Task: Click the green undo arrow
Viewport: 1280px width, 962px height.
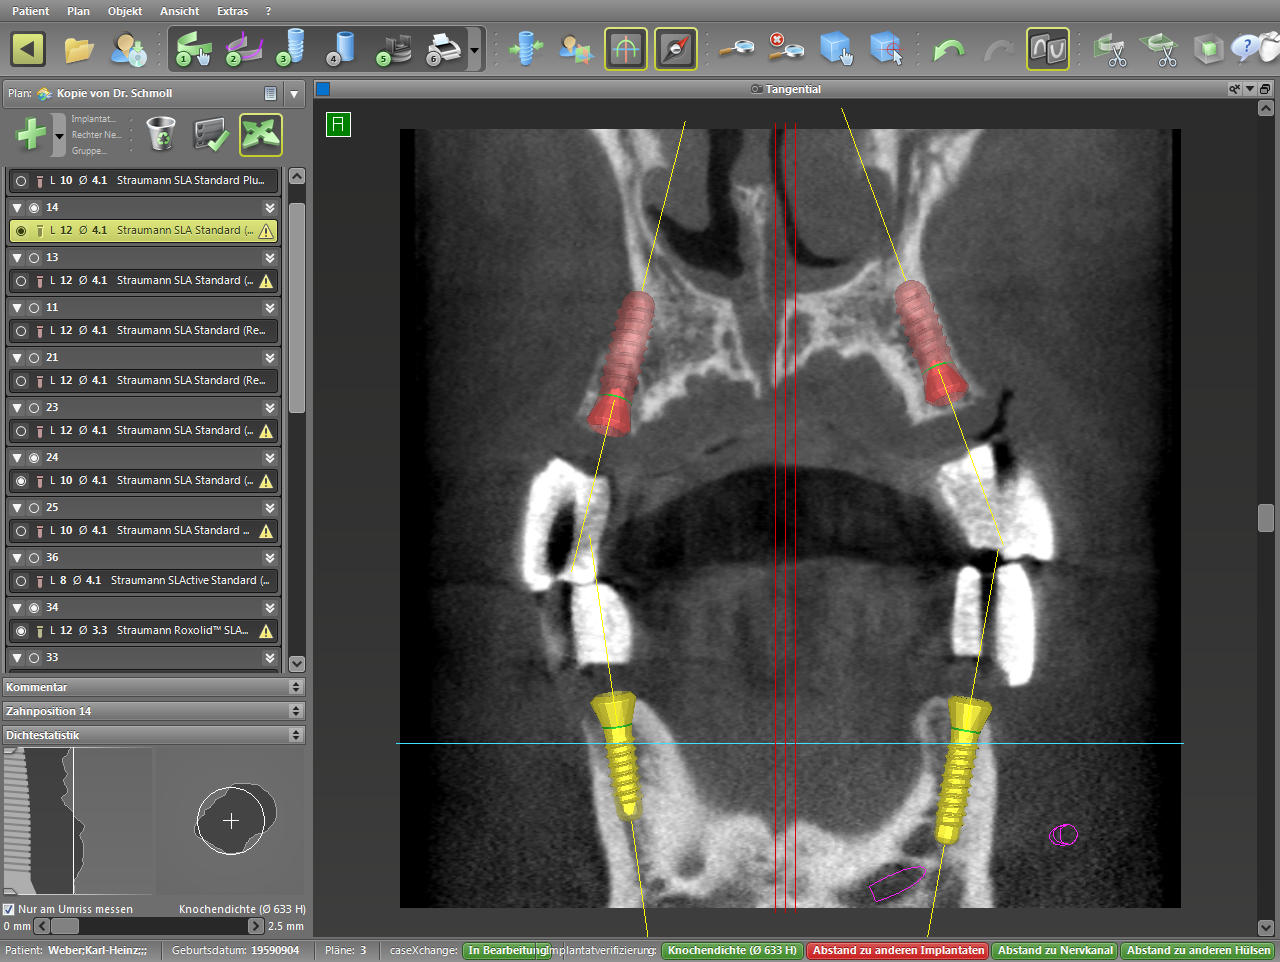Action: tap(948, 50)
